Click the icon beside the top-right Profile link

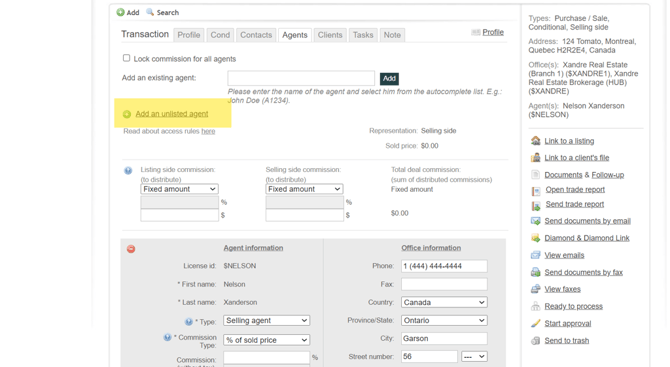click(476, 32)
